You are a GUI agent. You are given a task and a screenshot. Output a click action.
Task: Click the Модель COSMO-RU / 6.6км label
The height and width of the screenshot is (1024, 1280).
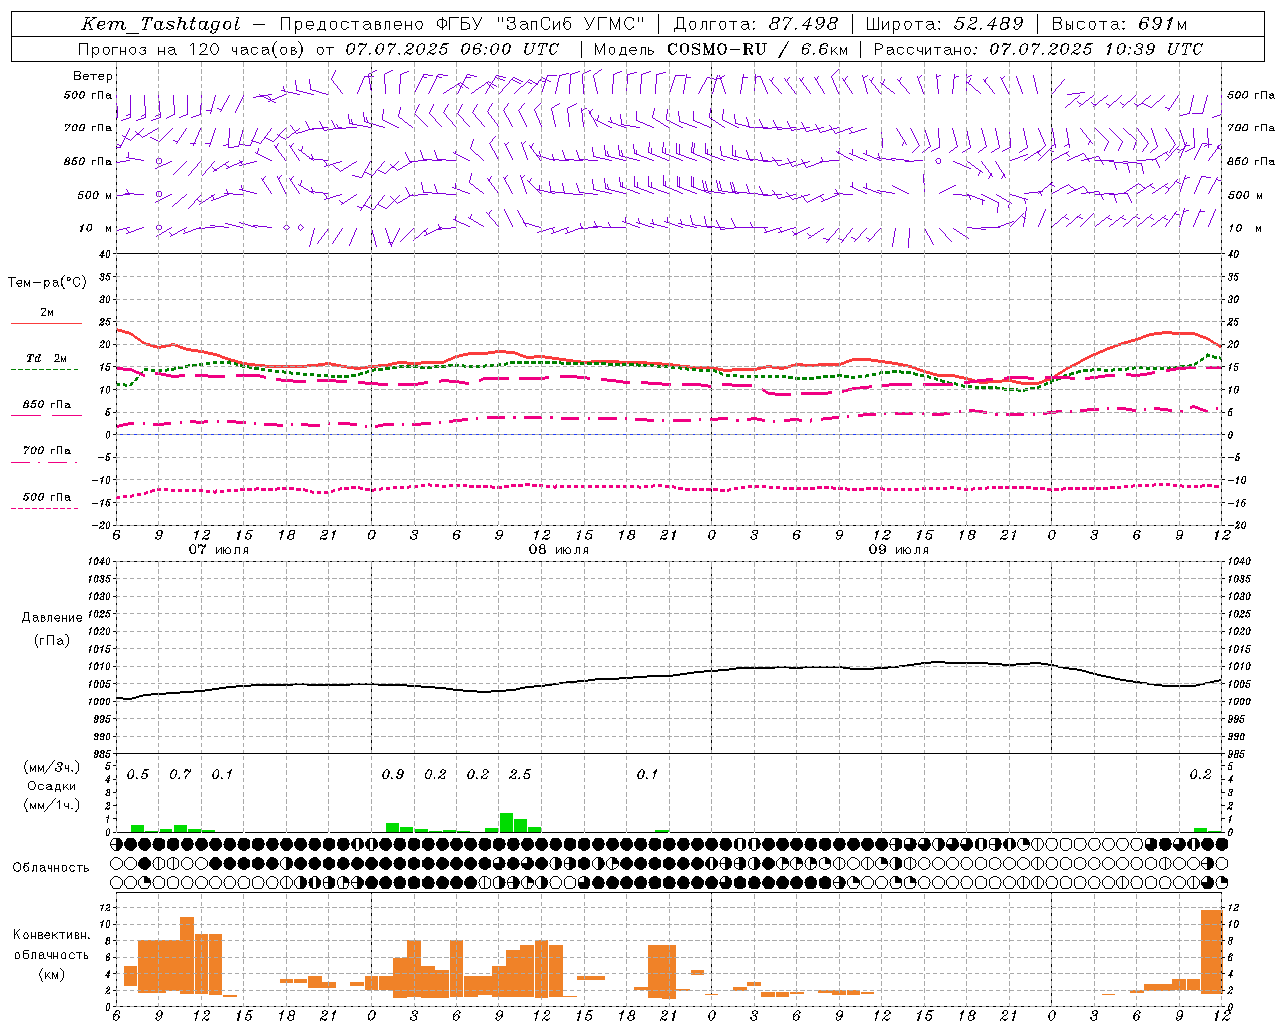(x=720, y=49)
